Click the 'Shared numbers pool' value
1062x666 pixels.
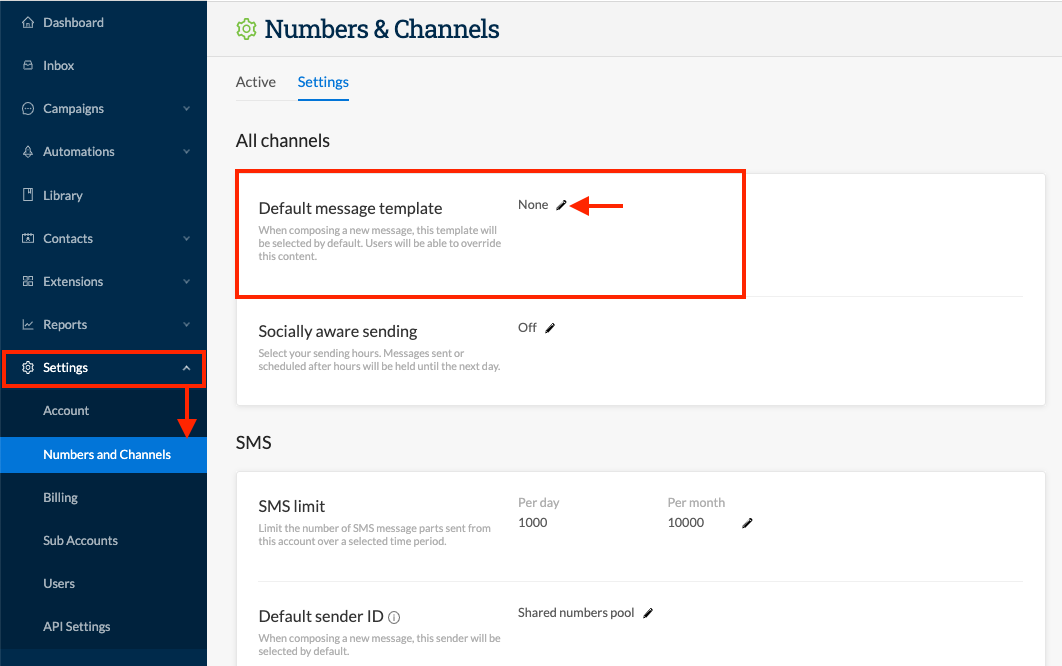click(x=576, y=612)
